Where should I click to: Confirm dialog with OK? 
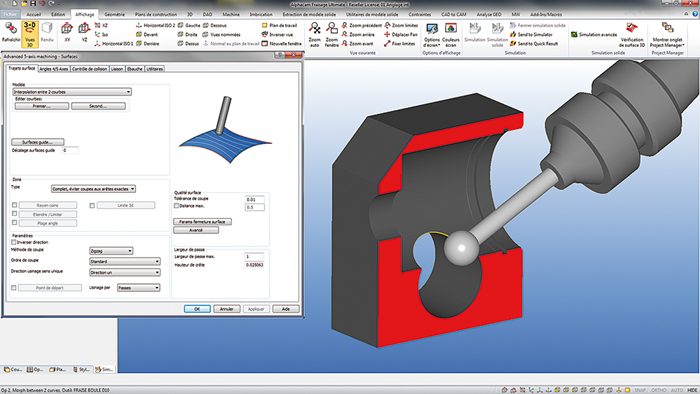[x=197, y=309]
